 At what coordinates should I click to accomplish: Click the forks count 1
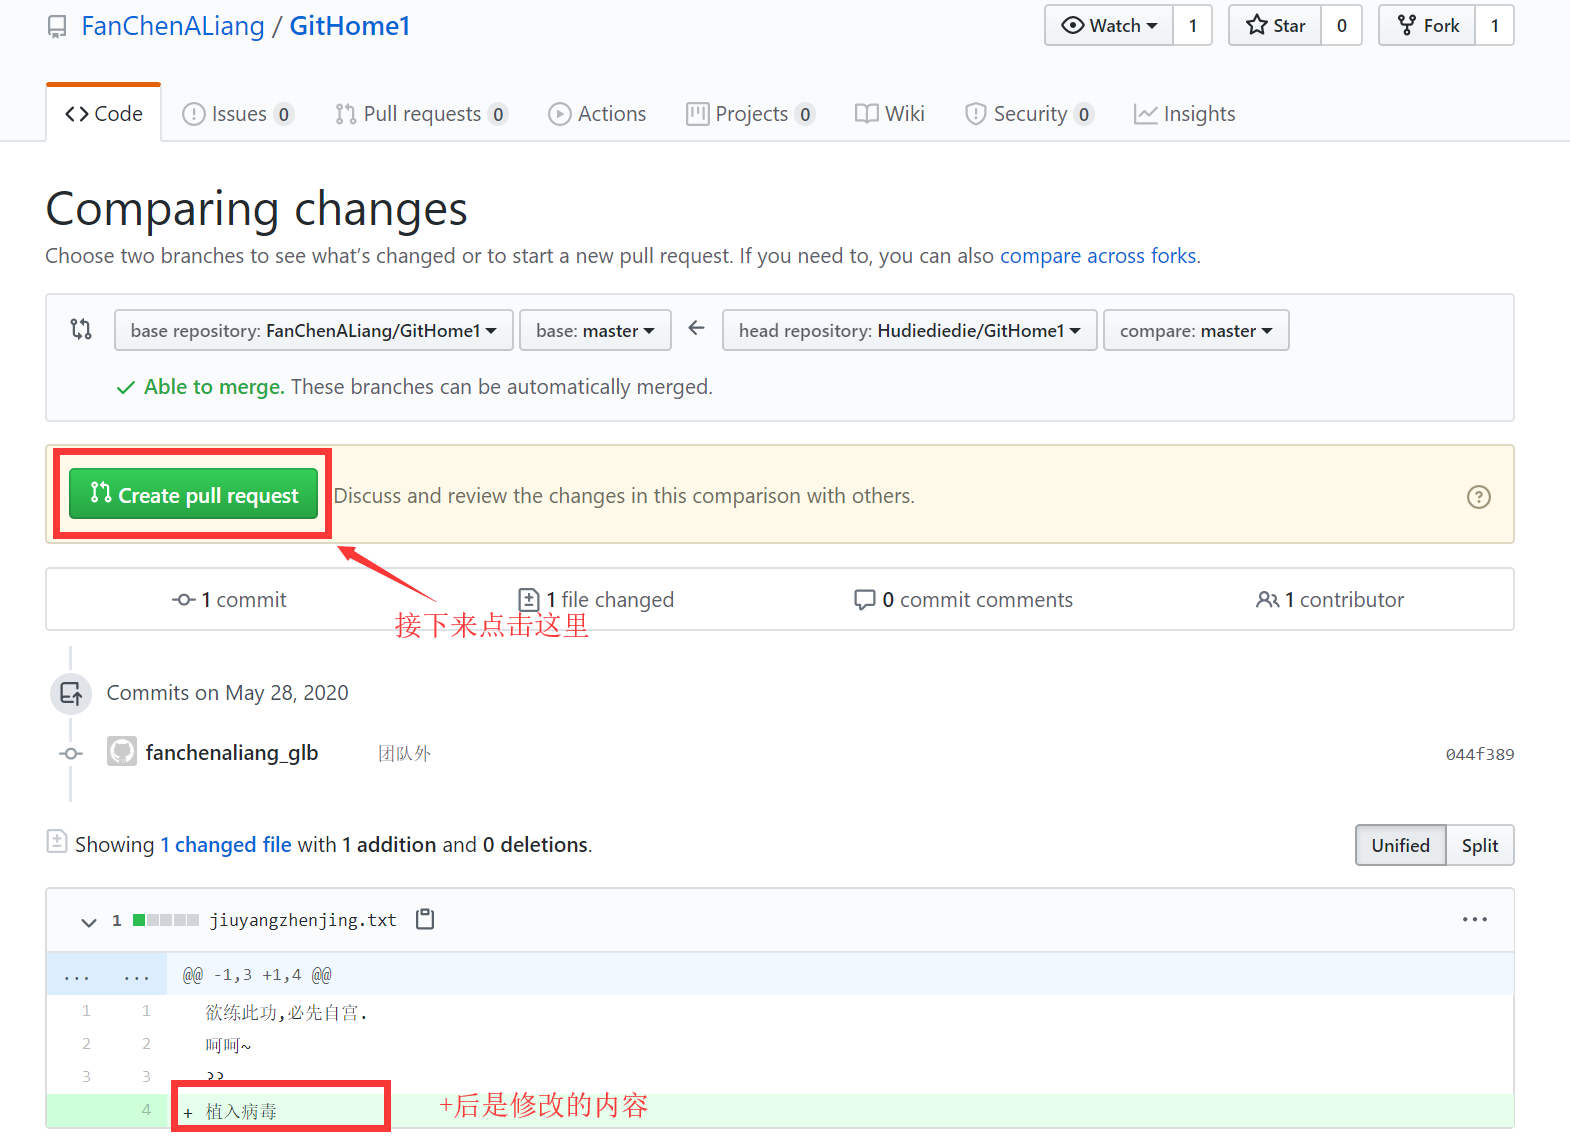point(1494,25)
